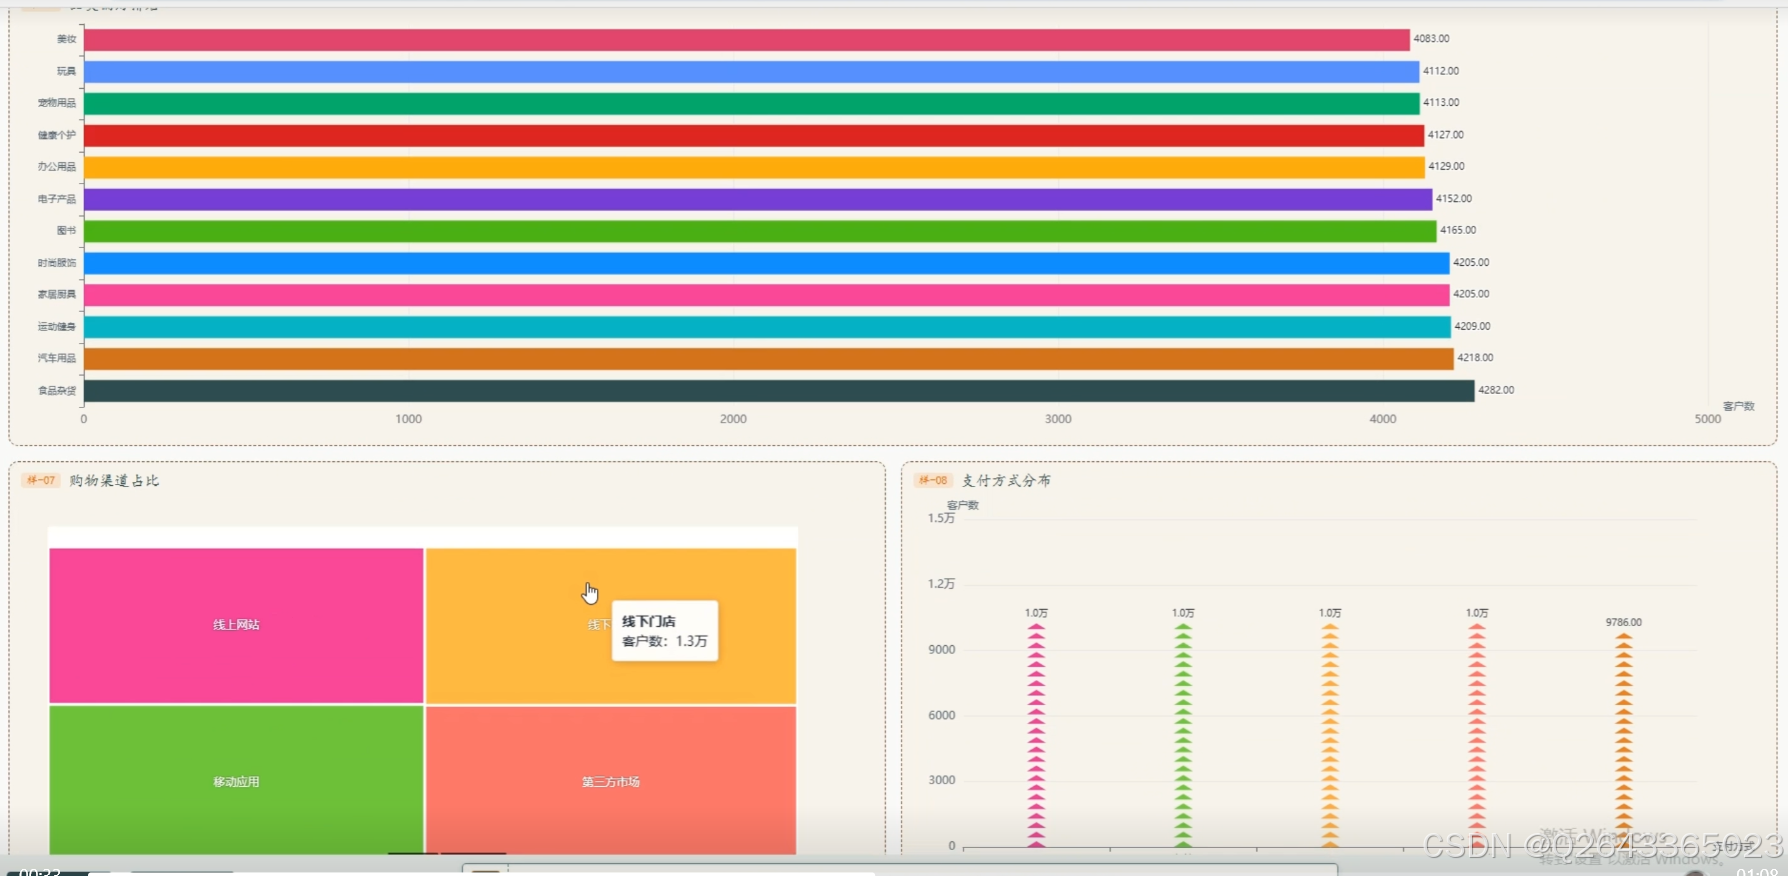Click the green 宠物用品 bar
1788x876 pixels.
[752, 103]
